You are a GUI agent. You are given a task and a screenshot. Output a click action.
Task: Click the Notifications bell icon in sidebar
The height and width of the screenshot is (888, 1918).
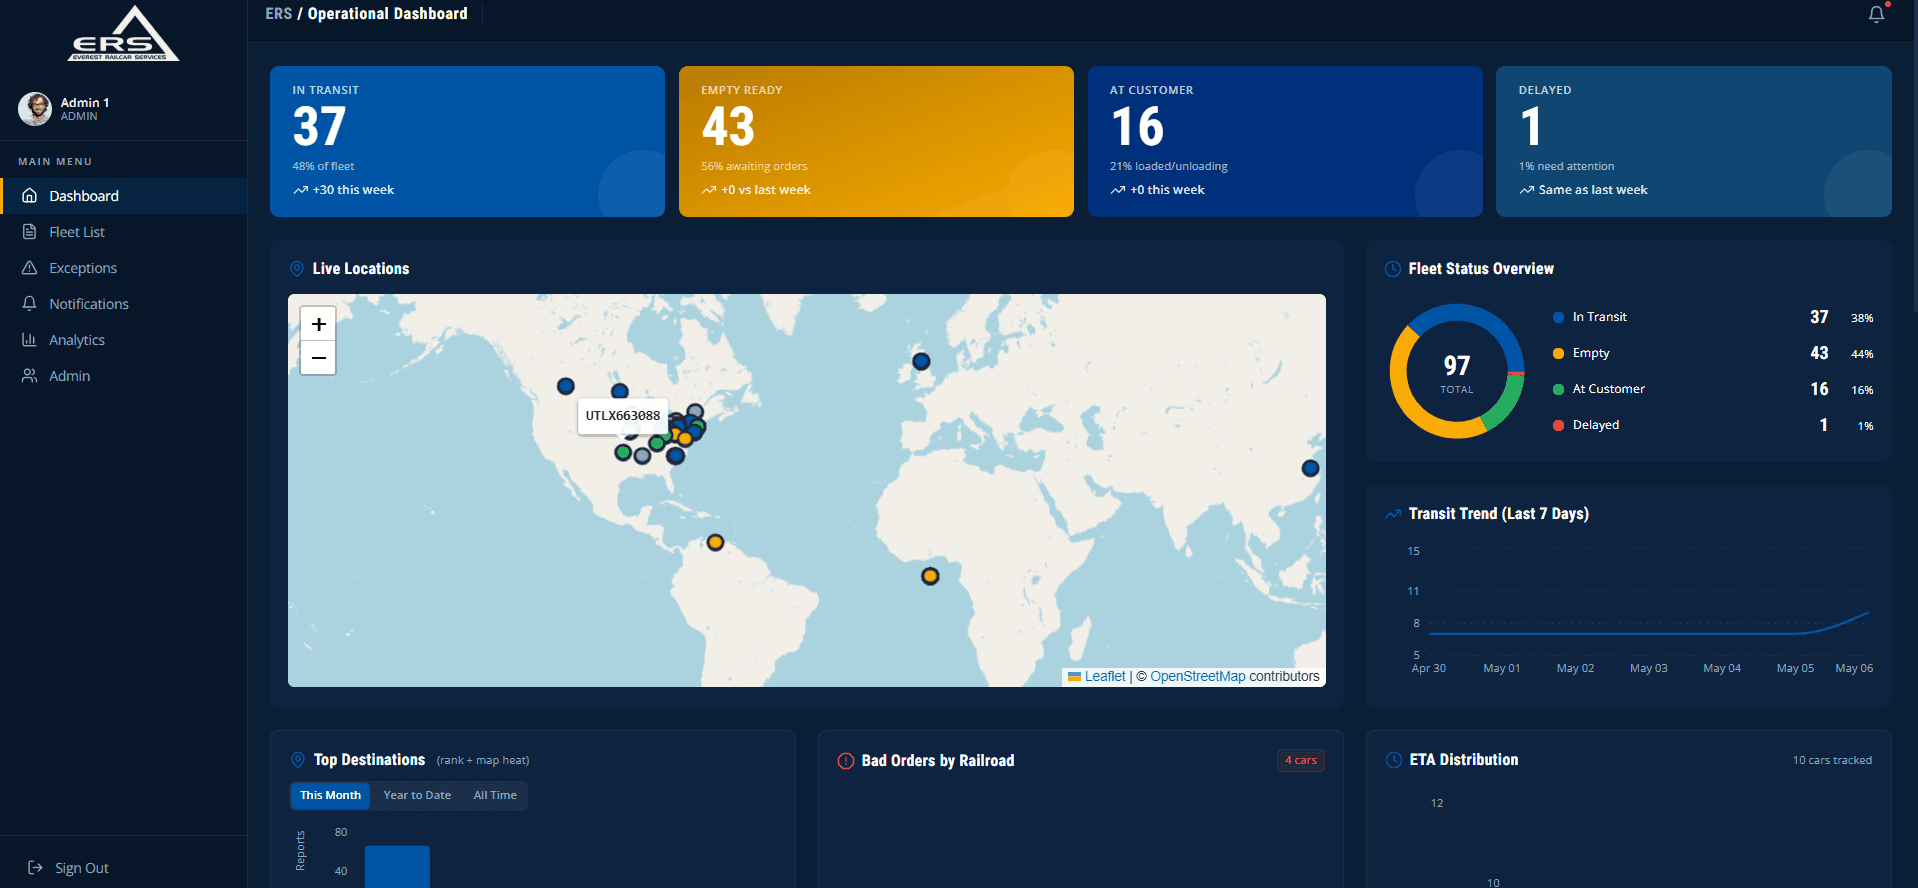(30, 304)
